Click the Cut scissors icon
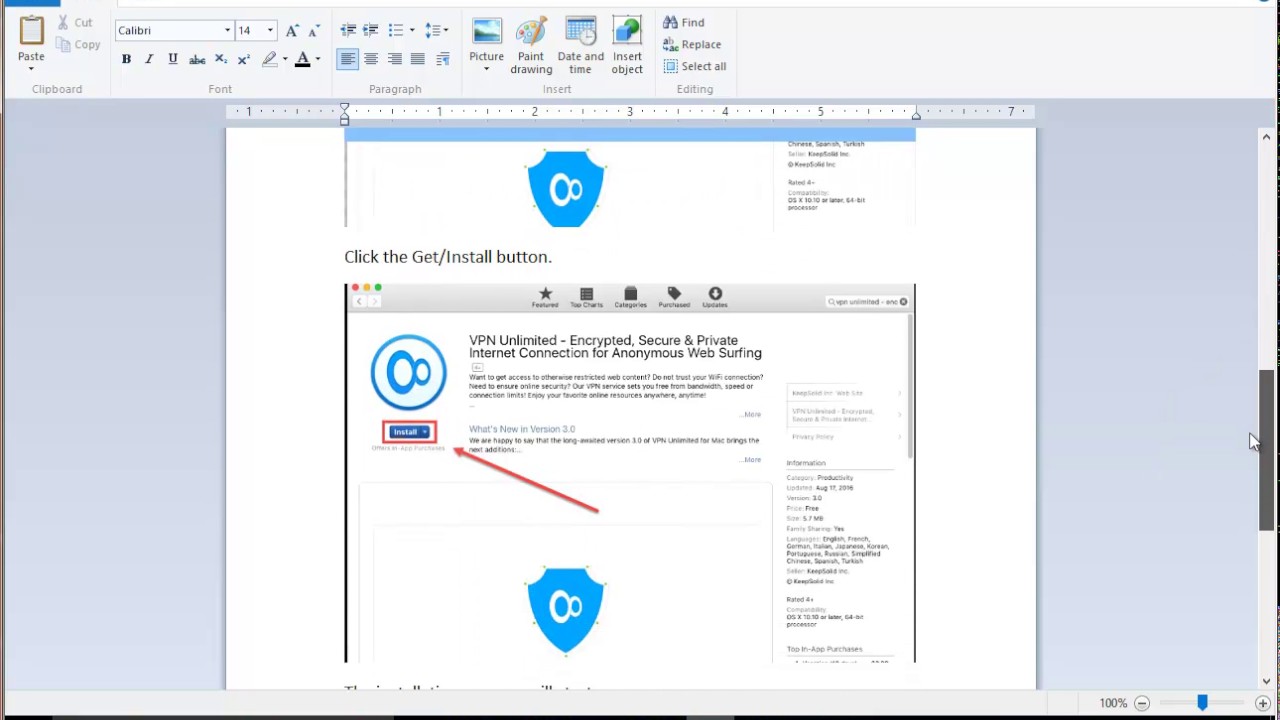The height and width of the screenshot is (720, 1280). 63,22
